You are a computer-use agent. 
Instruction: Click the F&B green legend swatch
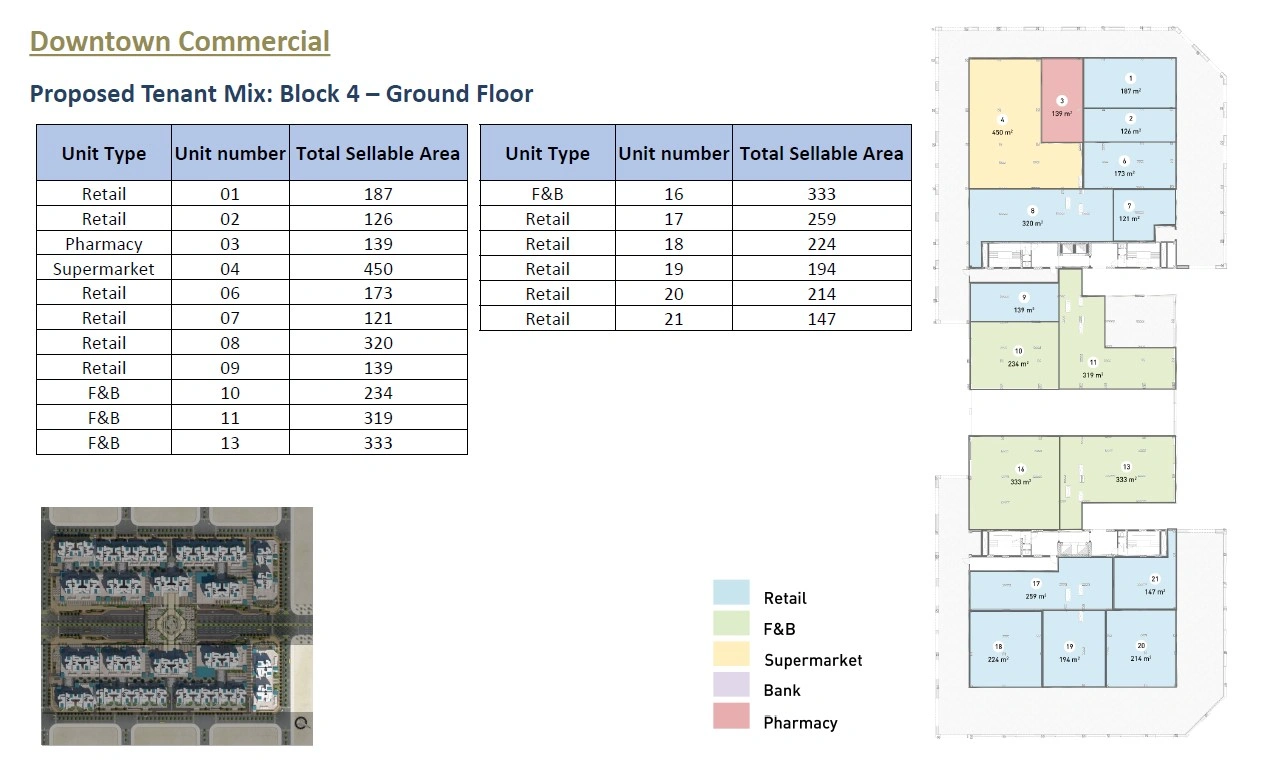[731, 623]
